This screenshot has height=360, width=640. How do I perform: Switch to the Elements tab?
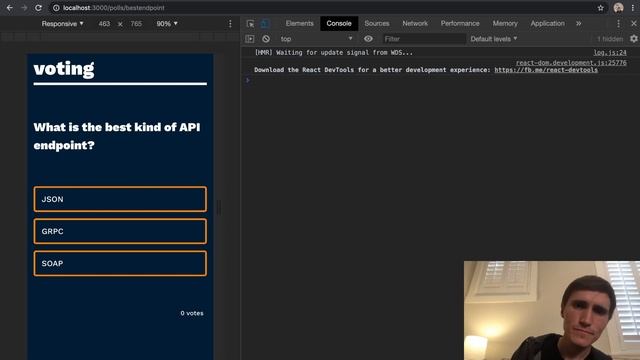tap(300, 23)
